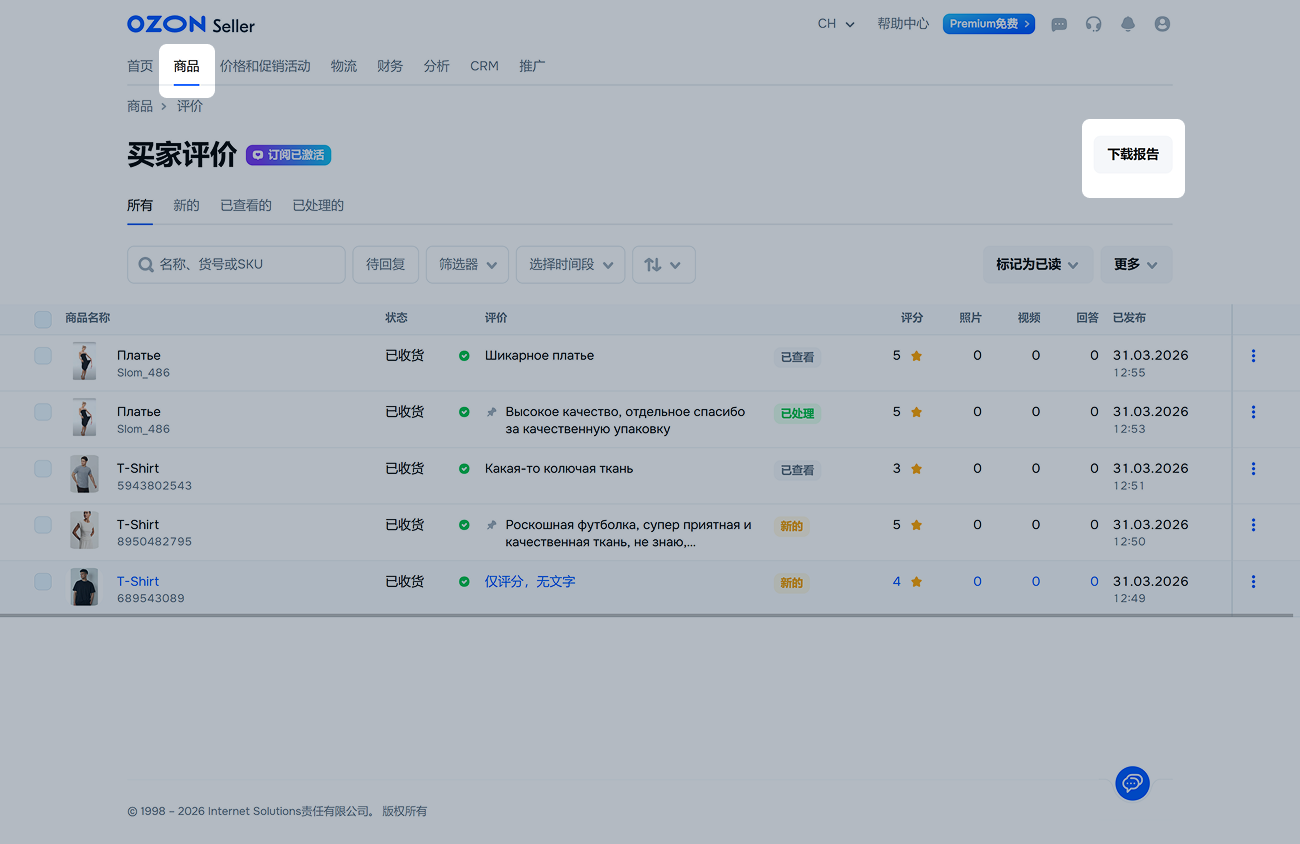Click the floating blue chat bubble button
The height and width of the screenshot is (844, 1300).
click(x=1132, y=783)
